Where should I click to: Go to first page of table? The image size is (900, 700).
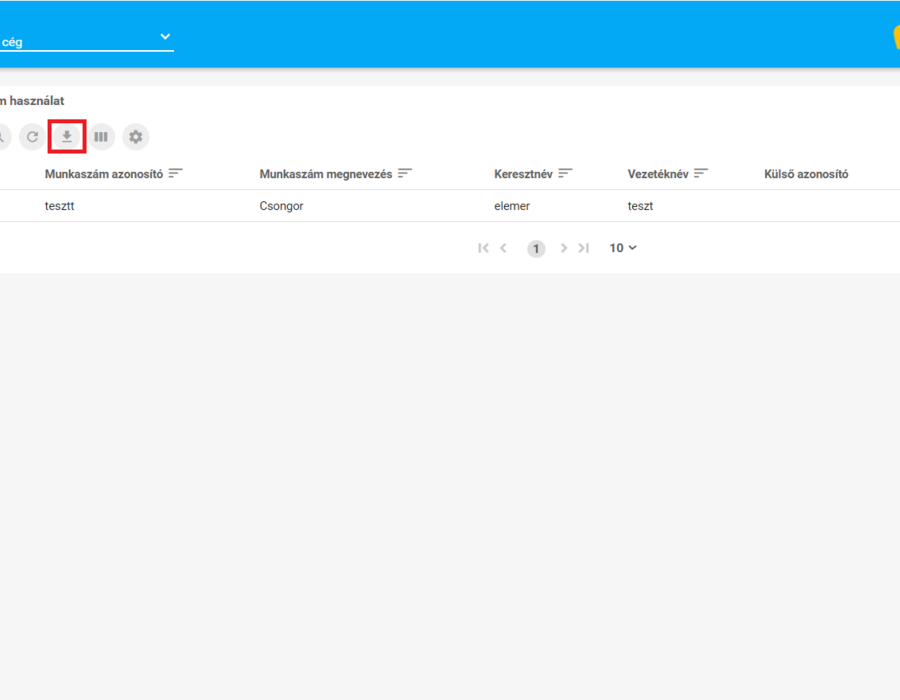(x=483, y=248)
